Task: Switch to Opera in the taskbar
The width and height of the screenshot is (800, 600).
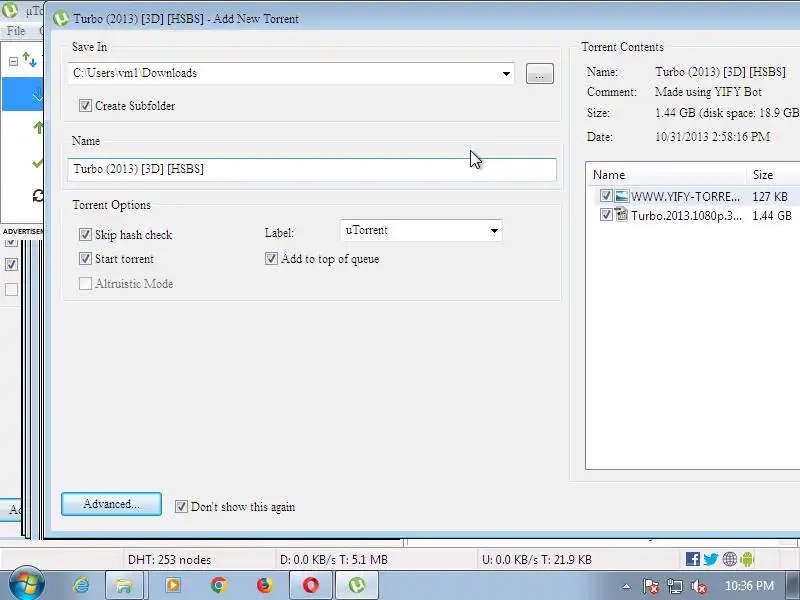Action: pos(311,585)
